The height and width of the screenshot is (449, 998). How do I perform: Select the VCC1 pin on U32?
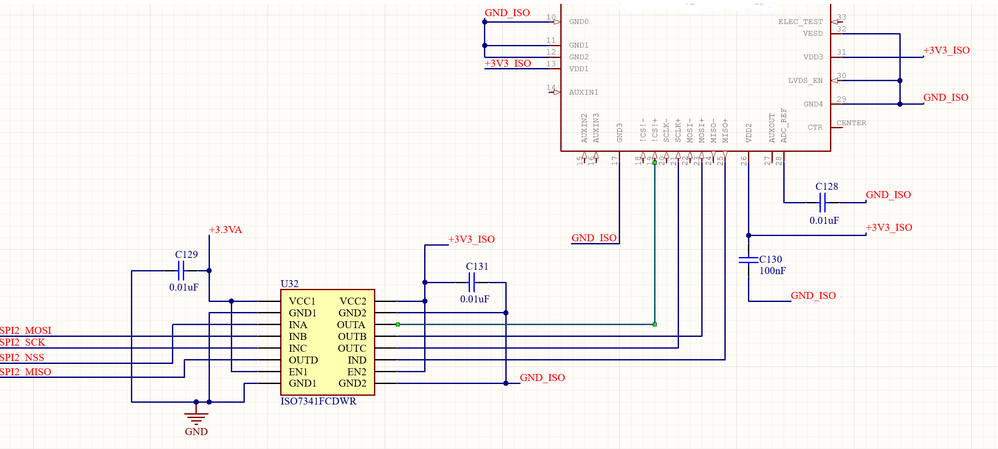[303, 301]
